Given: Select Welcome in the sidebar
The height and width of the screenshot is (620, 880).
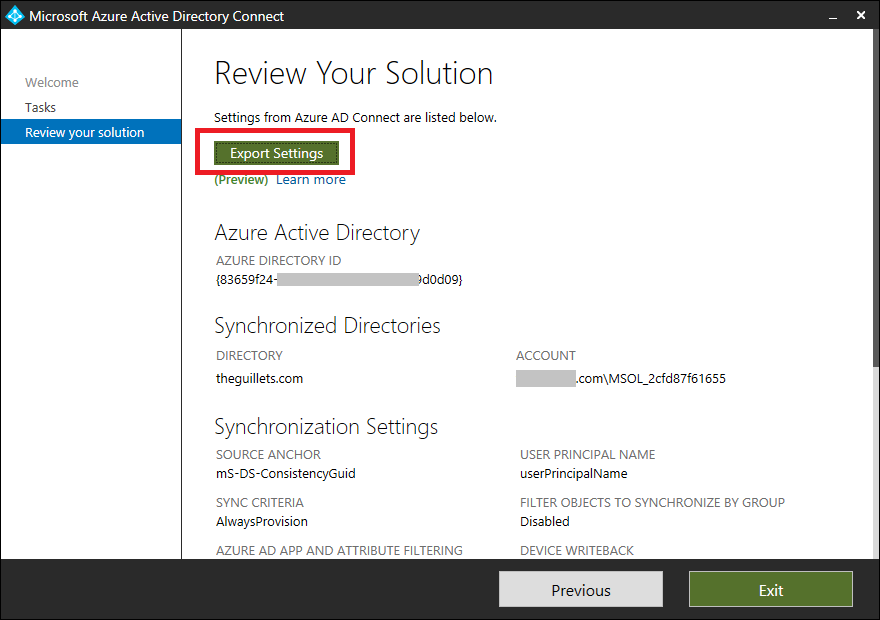Looking at the screenshot, I should [52, 82].
